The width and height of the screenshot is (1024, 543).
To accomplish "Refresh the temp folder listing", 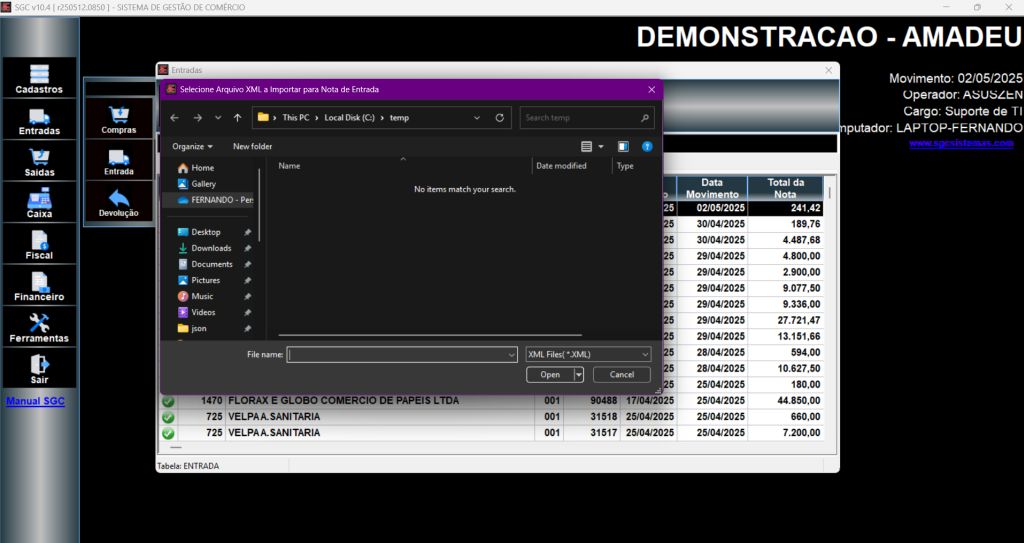I will pyautogui.click(x=500, y=118).
